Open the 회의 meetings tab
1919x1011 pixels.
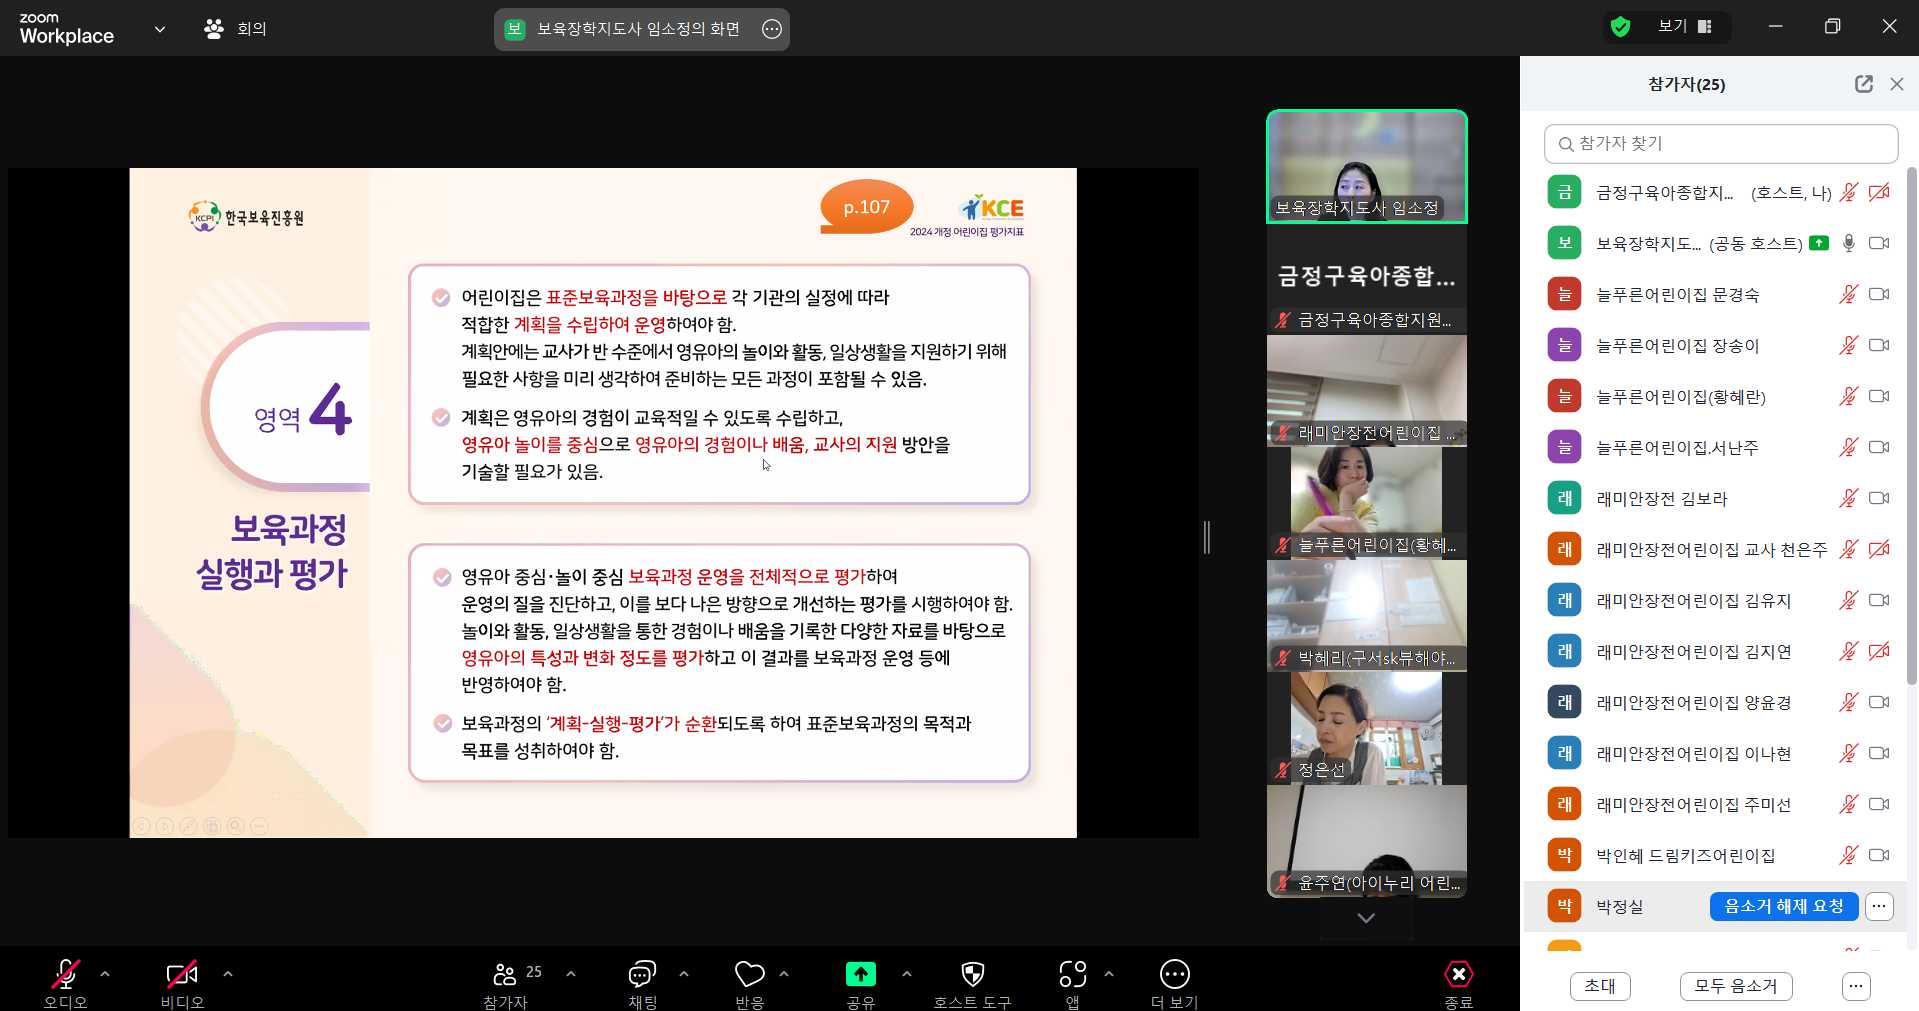(x=236, y=29)
